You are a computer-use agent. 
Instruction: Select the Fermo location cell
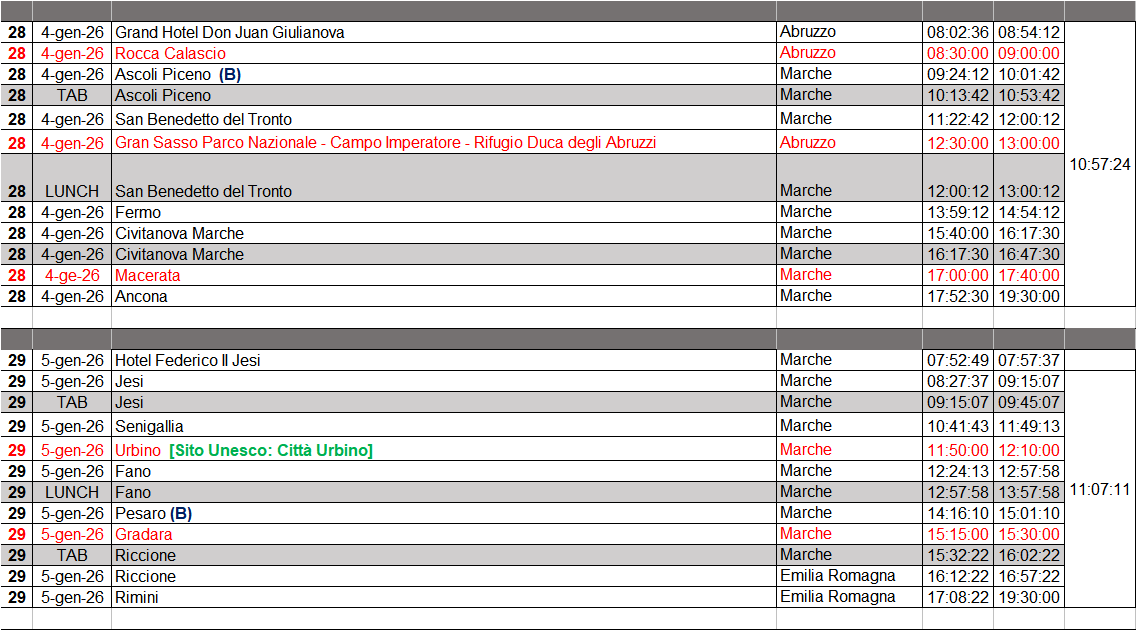pyautogui.click(x=138, y=212)
